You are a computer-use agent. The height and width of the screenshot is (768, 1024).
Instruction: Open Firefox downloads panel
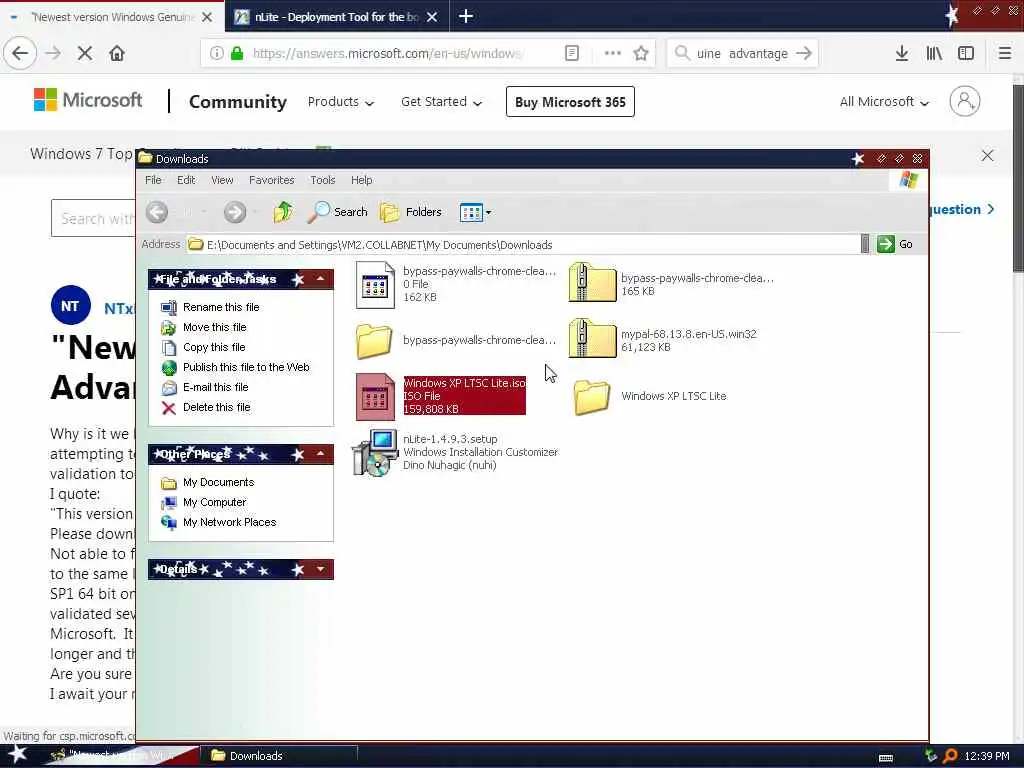[902, 54]
